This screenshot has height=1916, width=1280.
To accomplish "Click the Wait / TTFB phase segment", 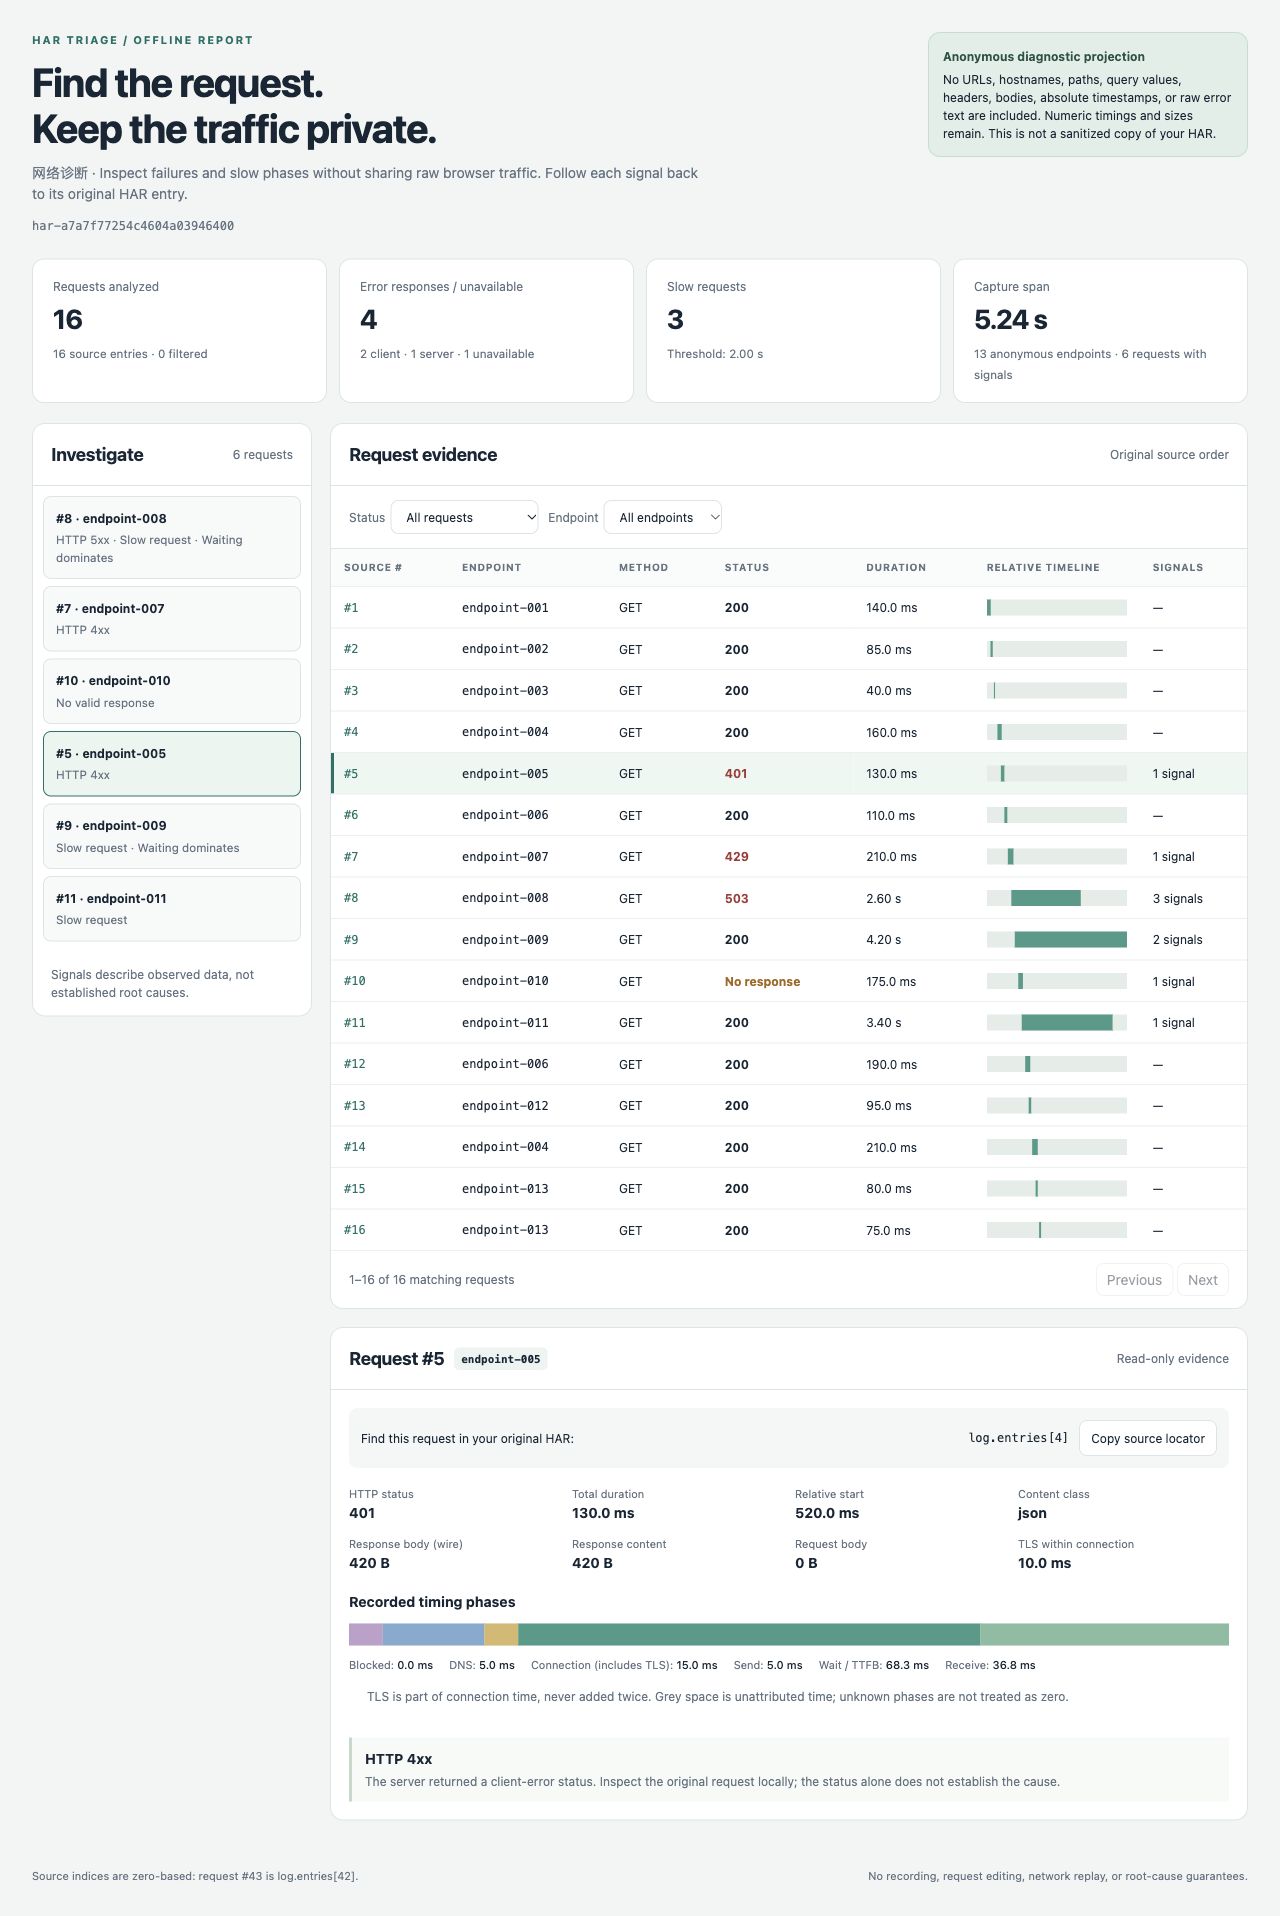I will 749,1634.
